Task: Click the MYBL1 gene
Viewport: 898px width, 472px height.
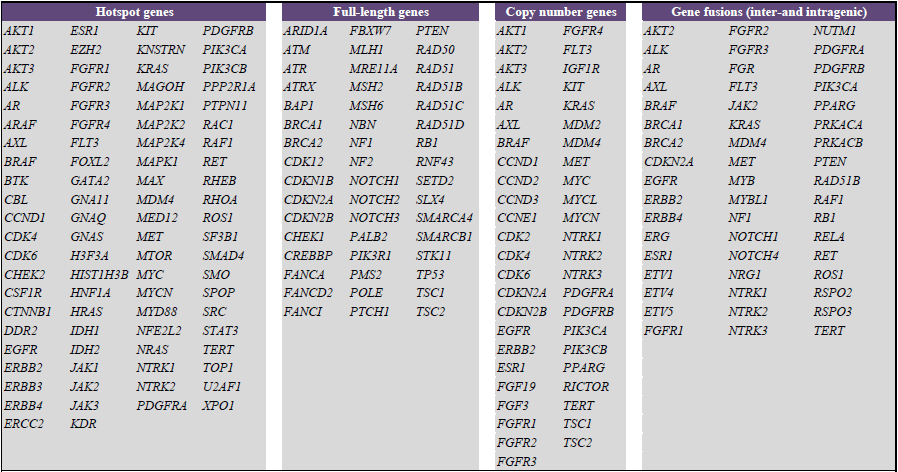Action: click(748, 199)
